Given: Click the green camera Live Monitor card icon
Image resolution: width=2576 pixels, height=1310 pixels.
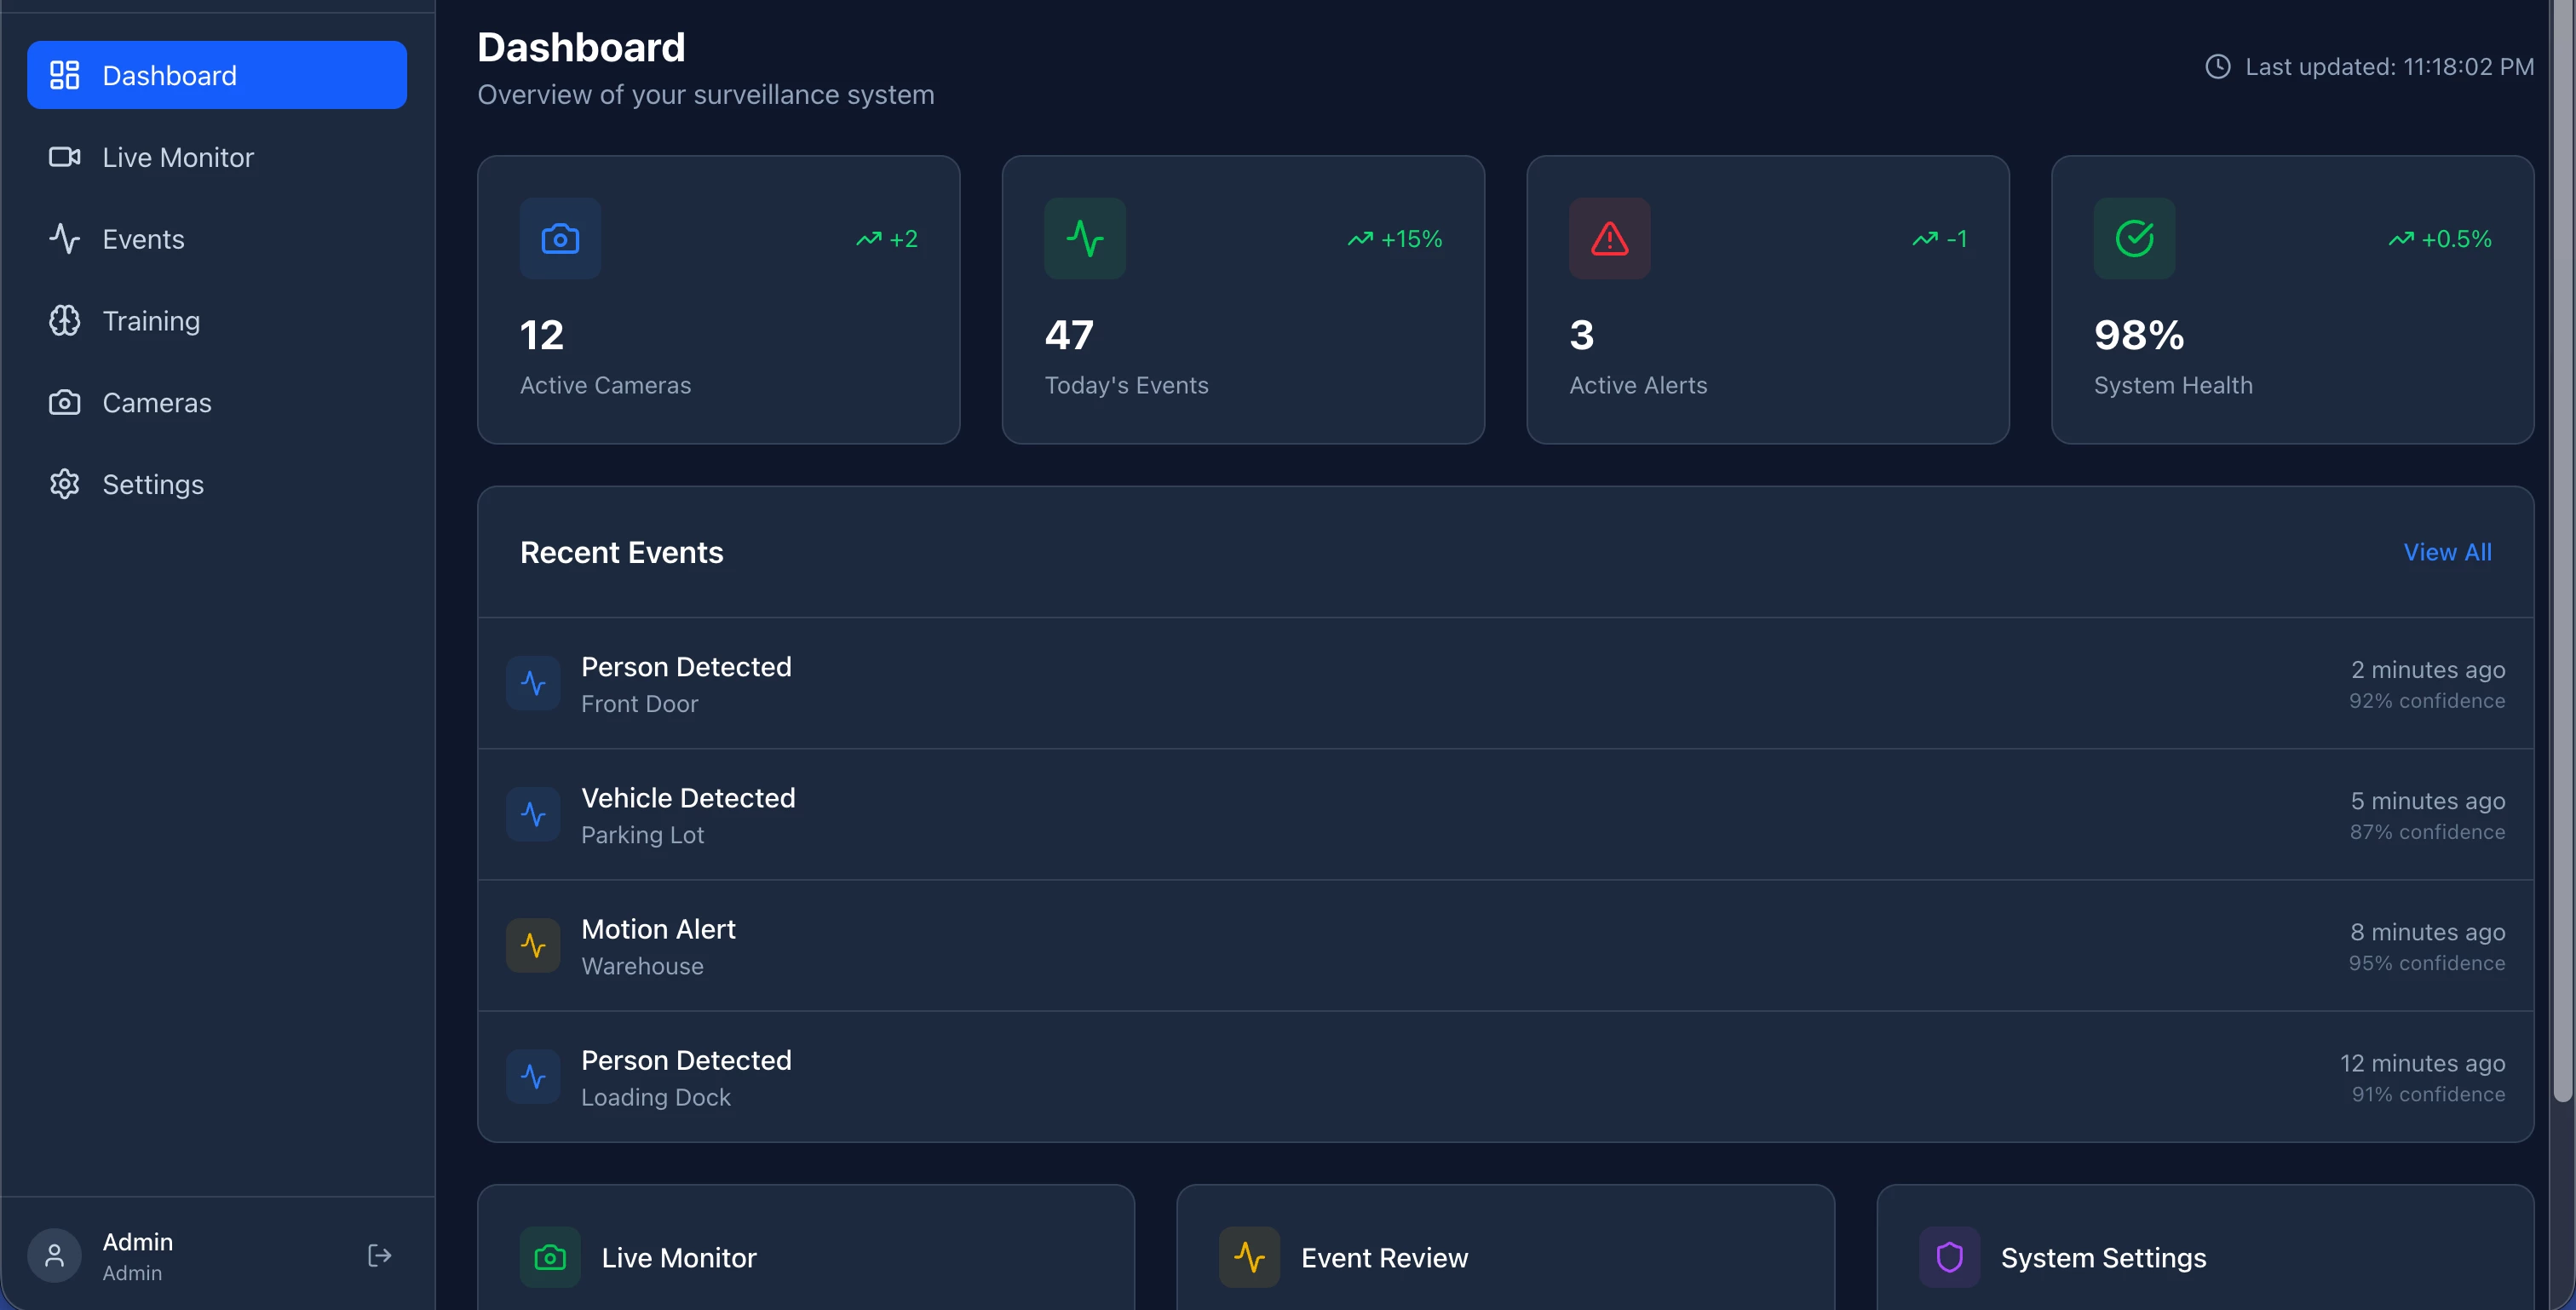Looking at the screenshot, I should coord(550,1257).
